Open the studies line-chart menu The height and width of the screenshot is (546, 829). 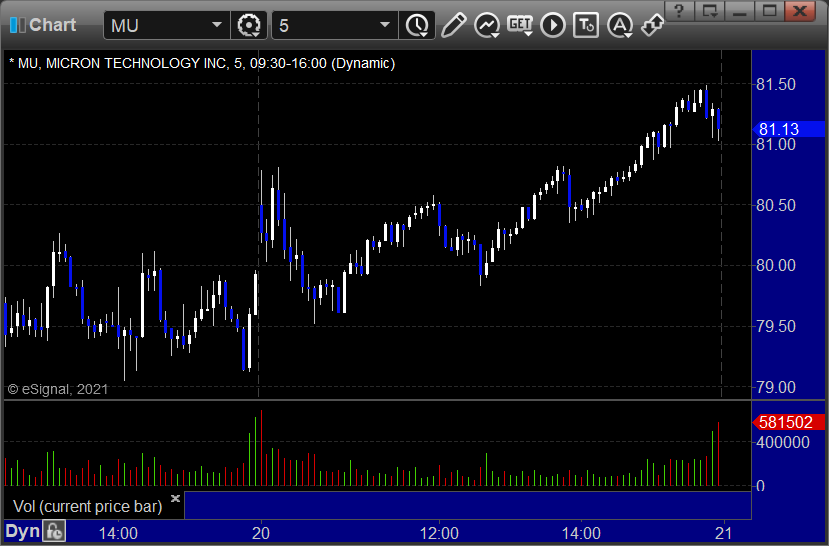coord(487,25)
